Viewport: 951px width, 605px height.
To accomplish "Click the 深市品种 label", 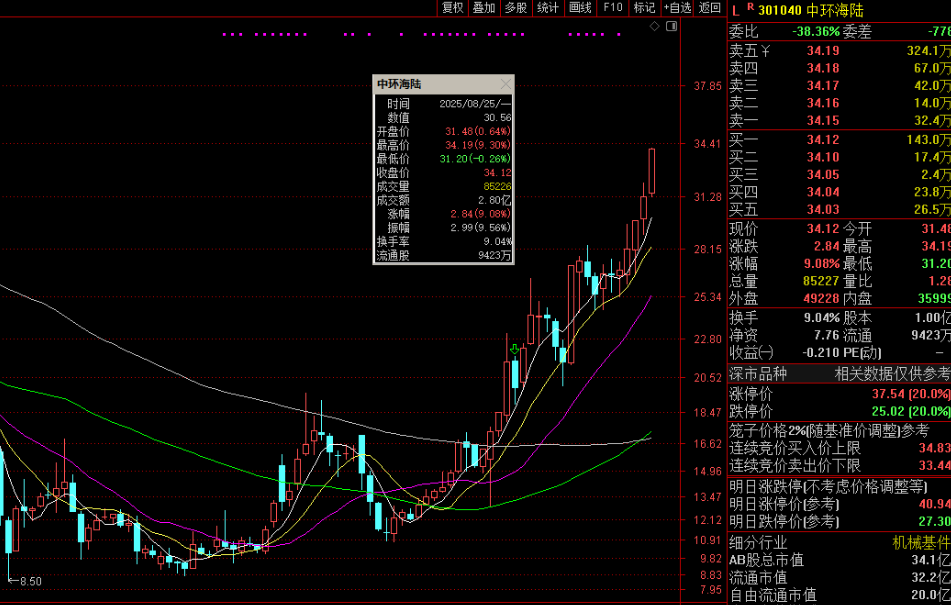I will 758,374.
